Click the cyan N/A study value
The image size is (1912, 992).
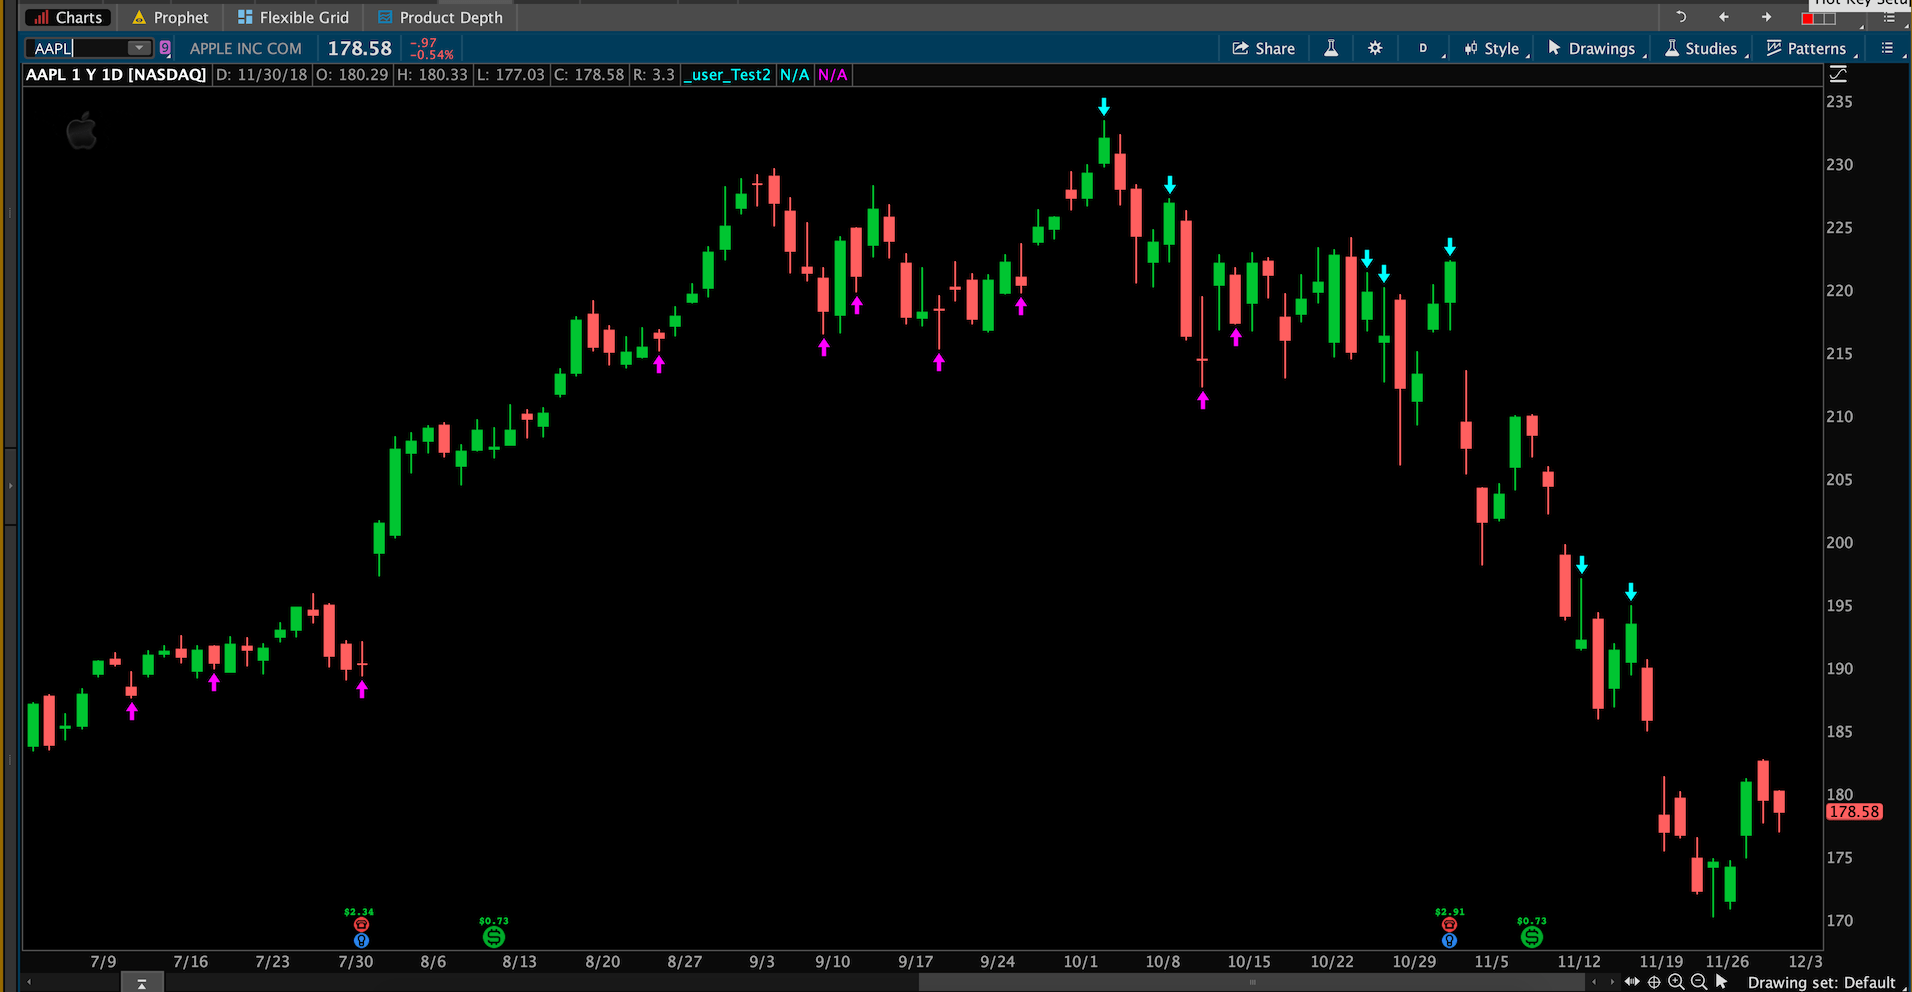point(795,75)
